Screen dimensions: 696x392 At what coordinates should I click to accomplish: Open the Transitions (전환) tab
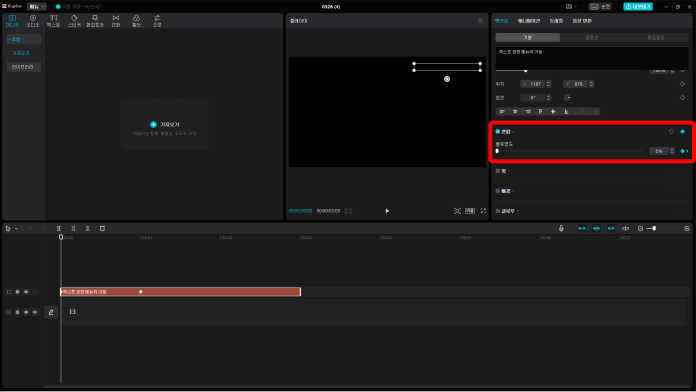point(115,21)
